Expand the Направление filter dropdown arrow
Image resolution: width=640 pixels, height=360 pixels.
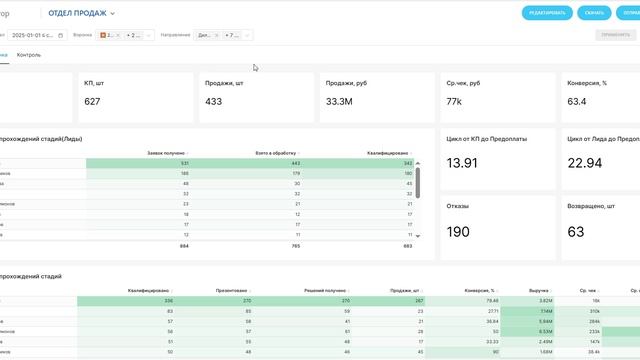[247, 36]
